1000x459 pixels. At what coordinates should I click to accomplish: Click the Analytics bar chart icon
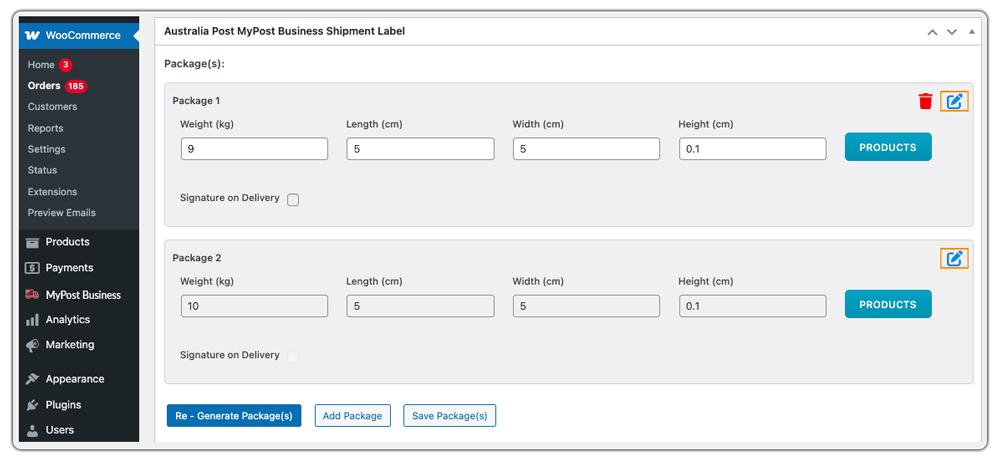(33, 320)
